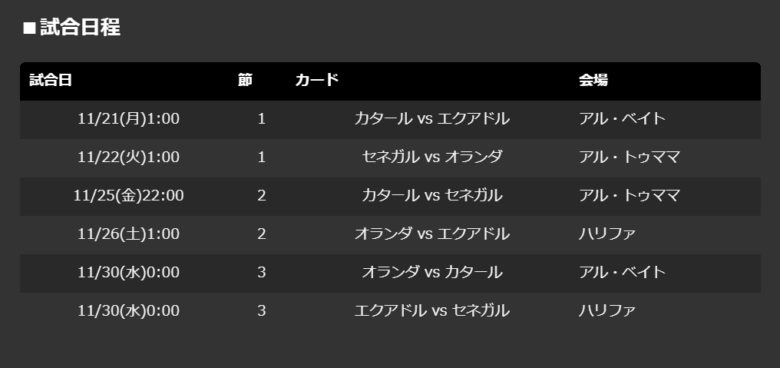Click ハリファ venue for 11/26 match

click(607, 234)
